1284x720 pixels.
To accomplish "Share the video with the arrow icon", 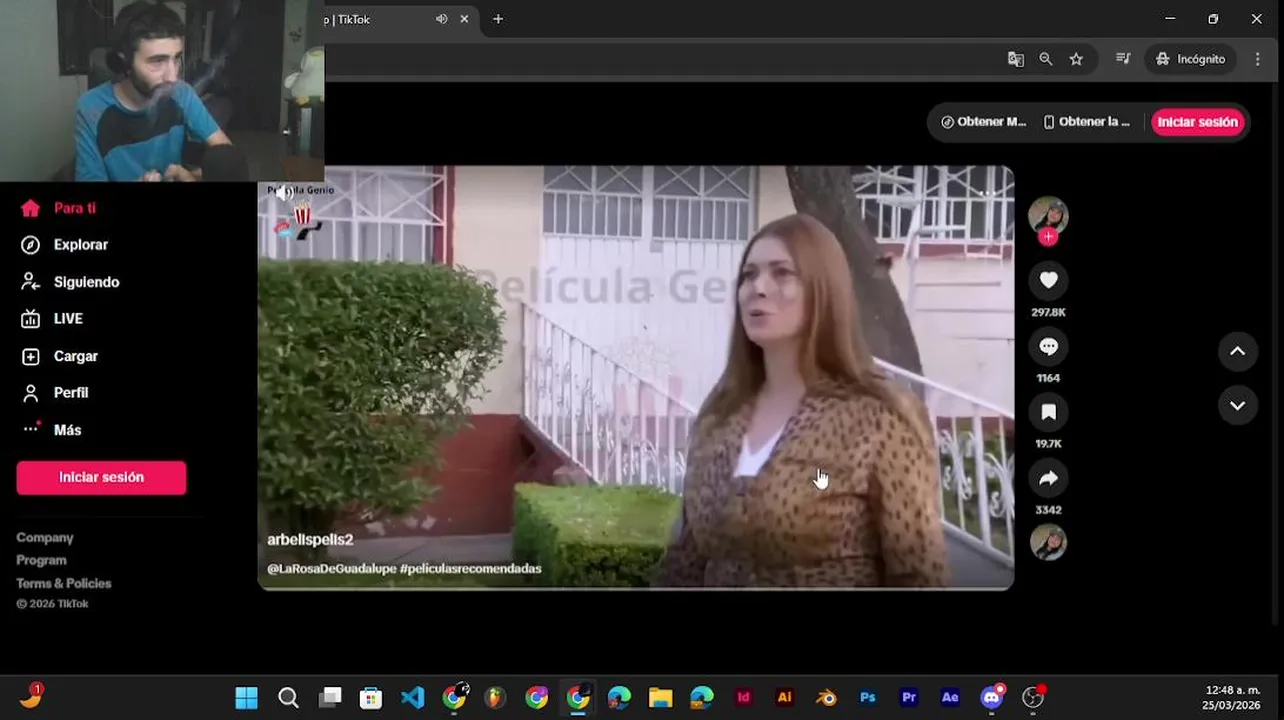I will (x=1048, y=478).
